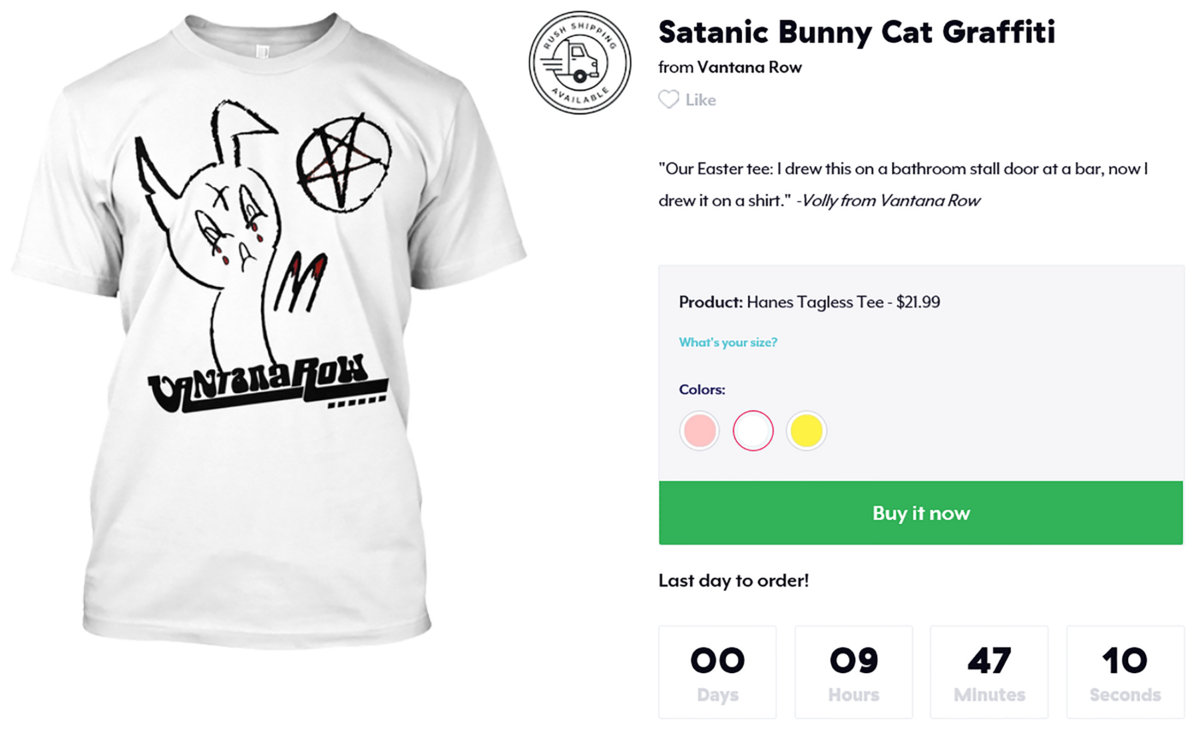
Task: Click the Satanic Bunny Cat Graffiti title
Action: 856,32
